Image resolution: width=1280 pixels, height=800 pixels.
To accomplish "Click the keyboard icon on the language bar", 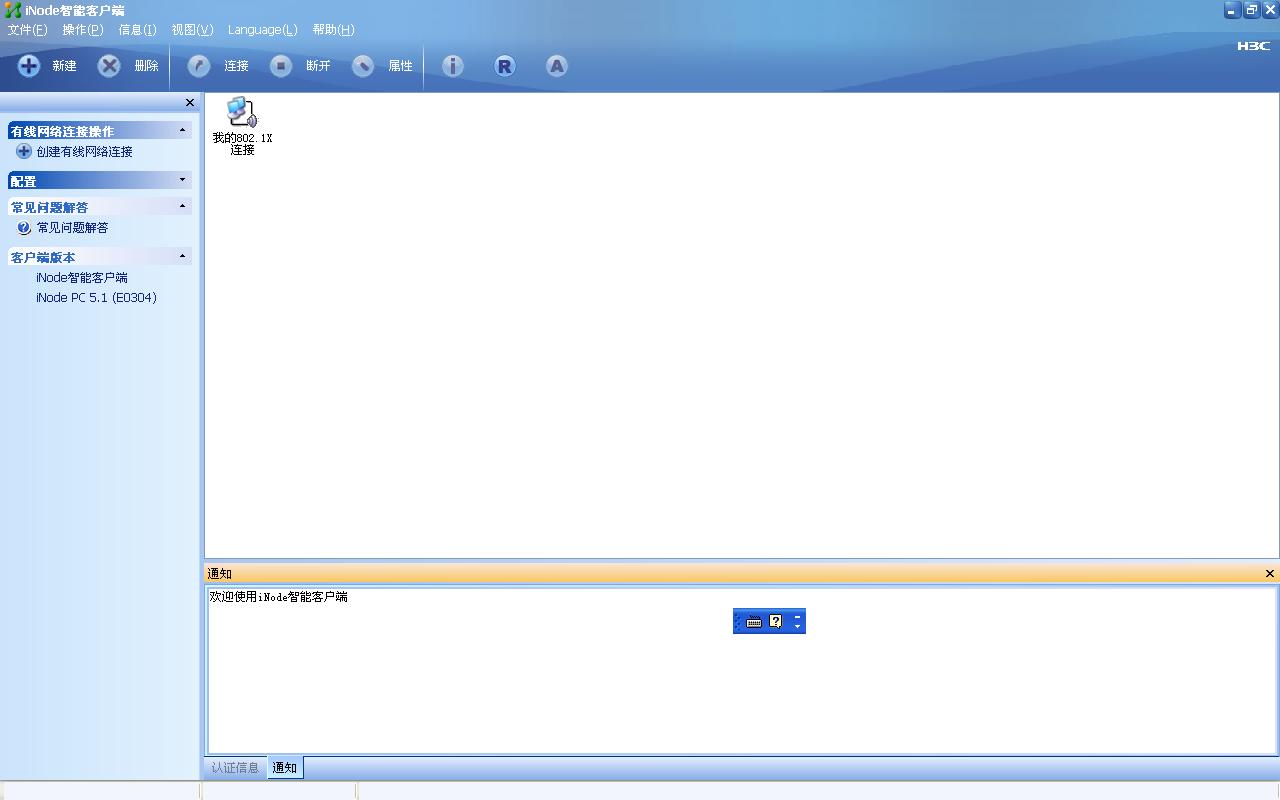I will pyautogui.click(x=754, y=622).
